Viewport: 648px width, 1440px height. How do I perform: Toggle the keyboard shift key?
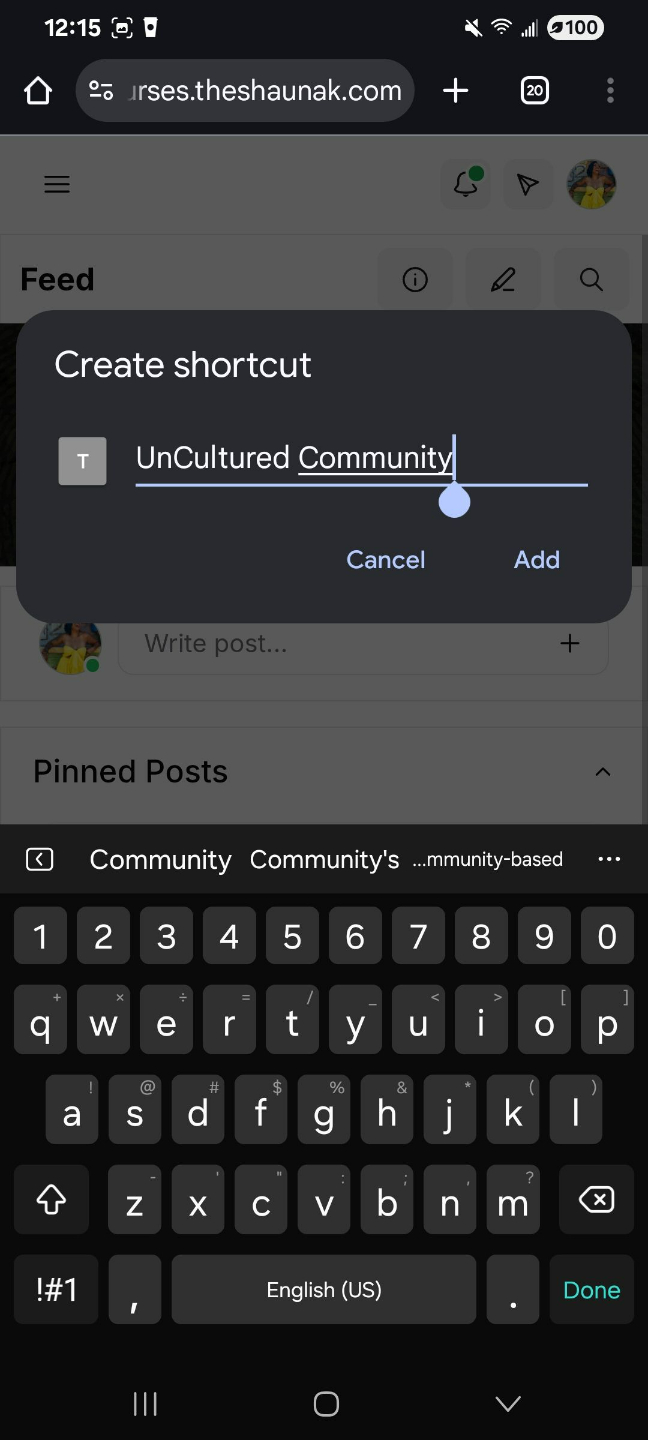[51, 1199]
